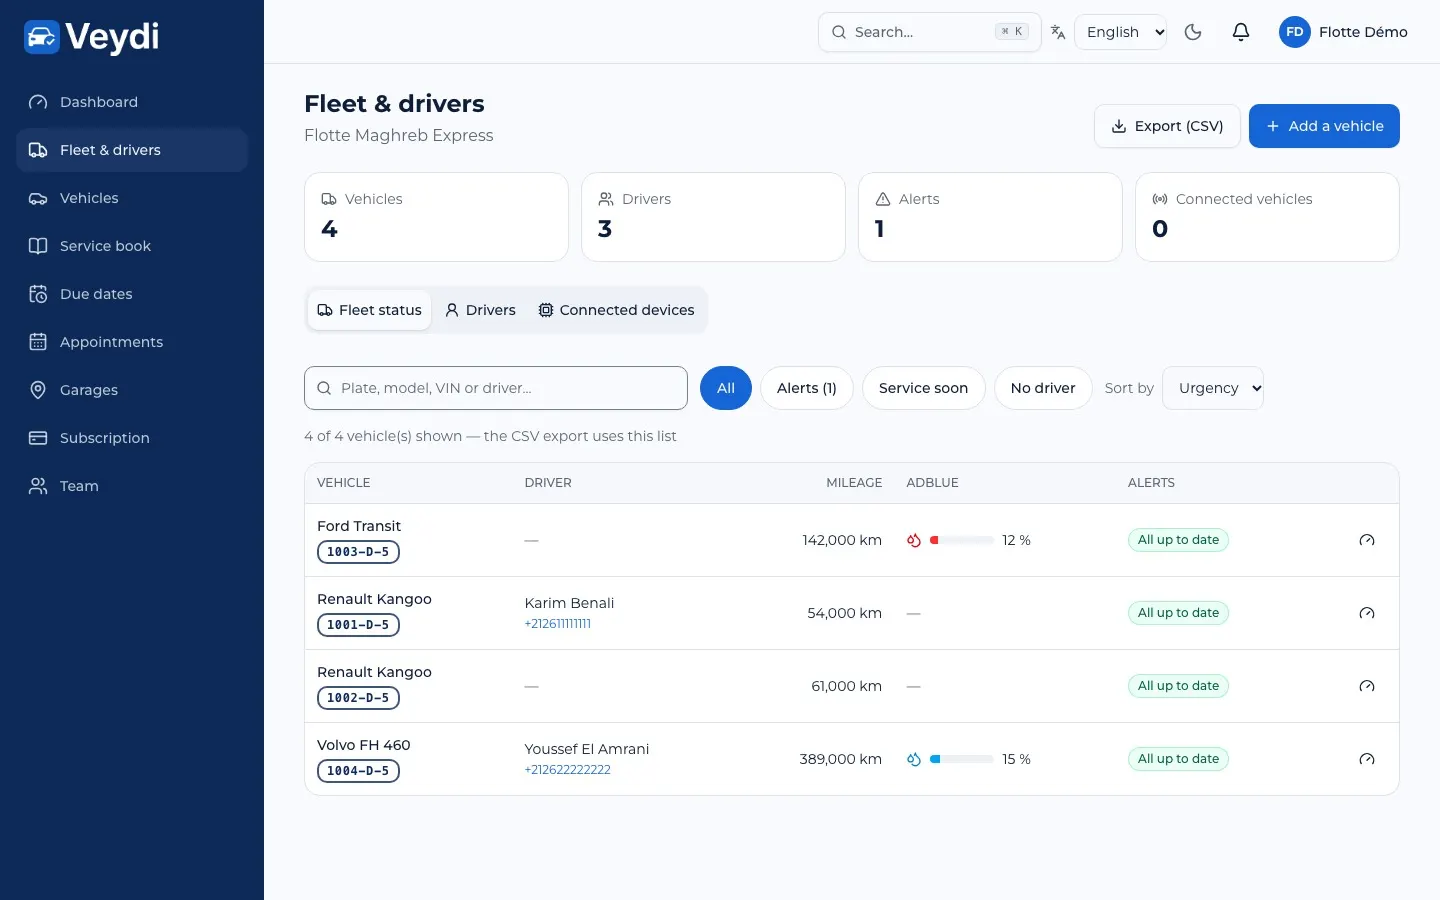Open the English language dropdown

[x=1120, y=32]
